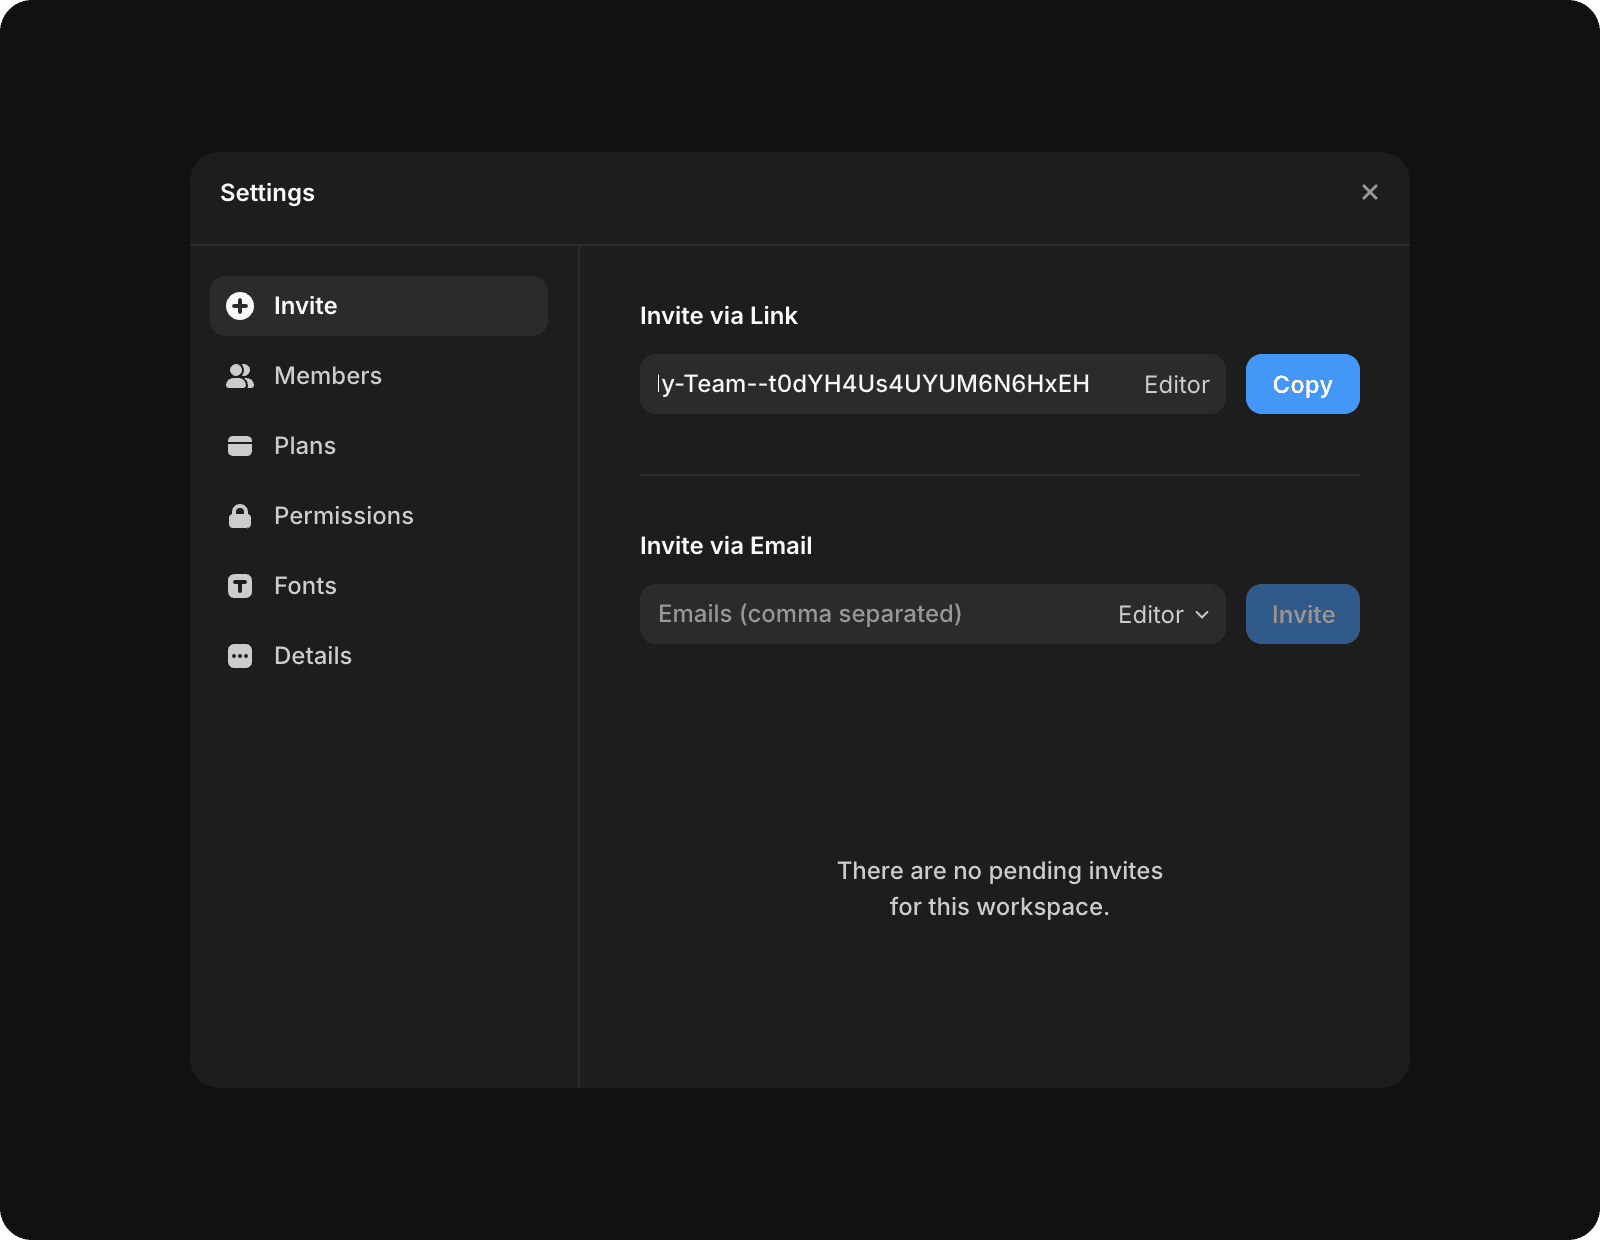Click the chevron arrow beside email Editor role
The width and height of the screenshot is (1600, 1240).
coord(1202,615)
